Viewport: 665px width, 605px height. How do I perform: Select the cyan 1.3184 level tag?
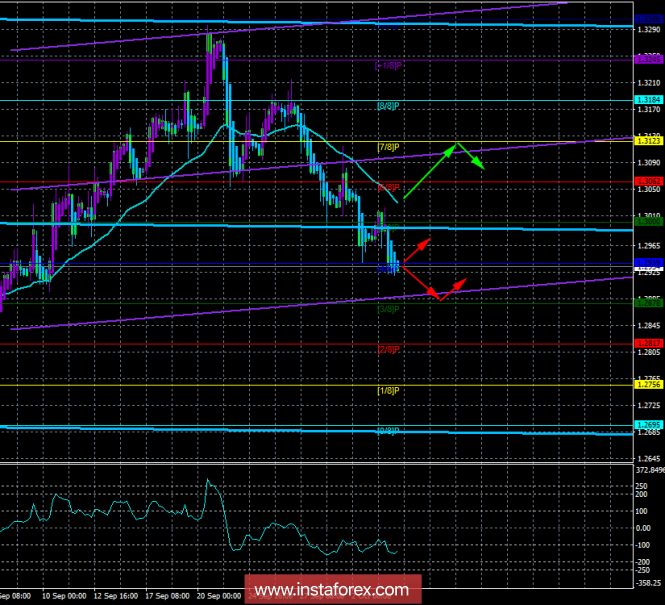pyautogui.click(x=649, y=100)
